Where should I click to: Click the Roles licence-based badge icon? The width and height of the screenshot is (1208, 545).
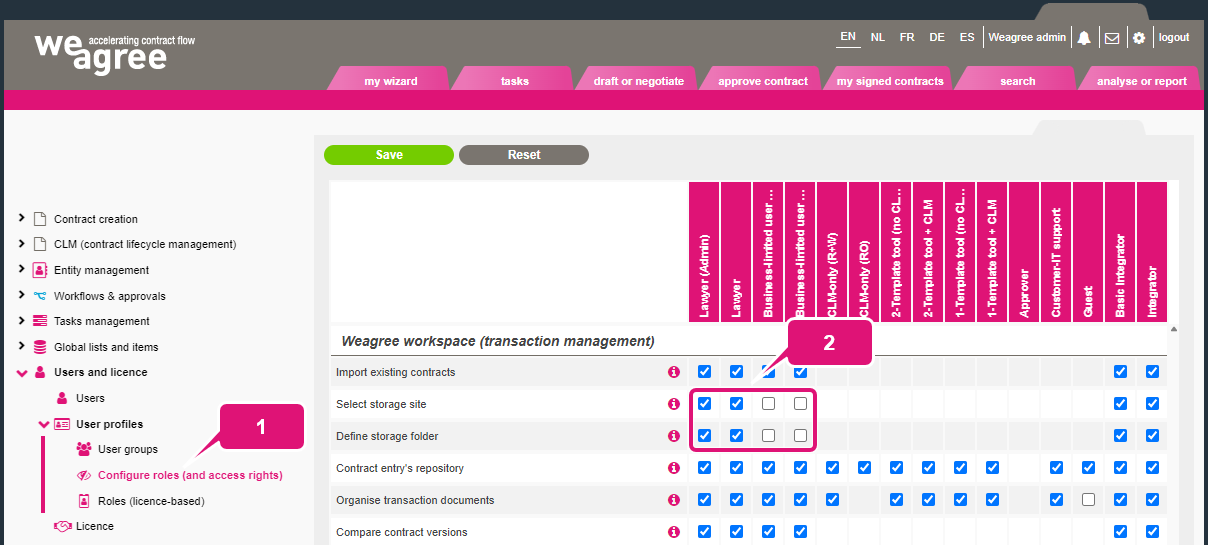[84, 501]
